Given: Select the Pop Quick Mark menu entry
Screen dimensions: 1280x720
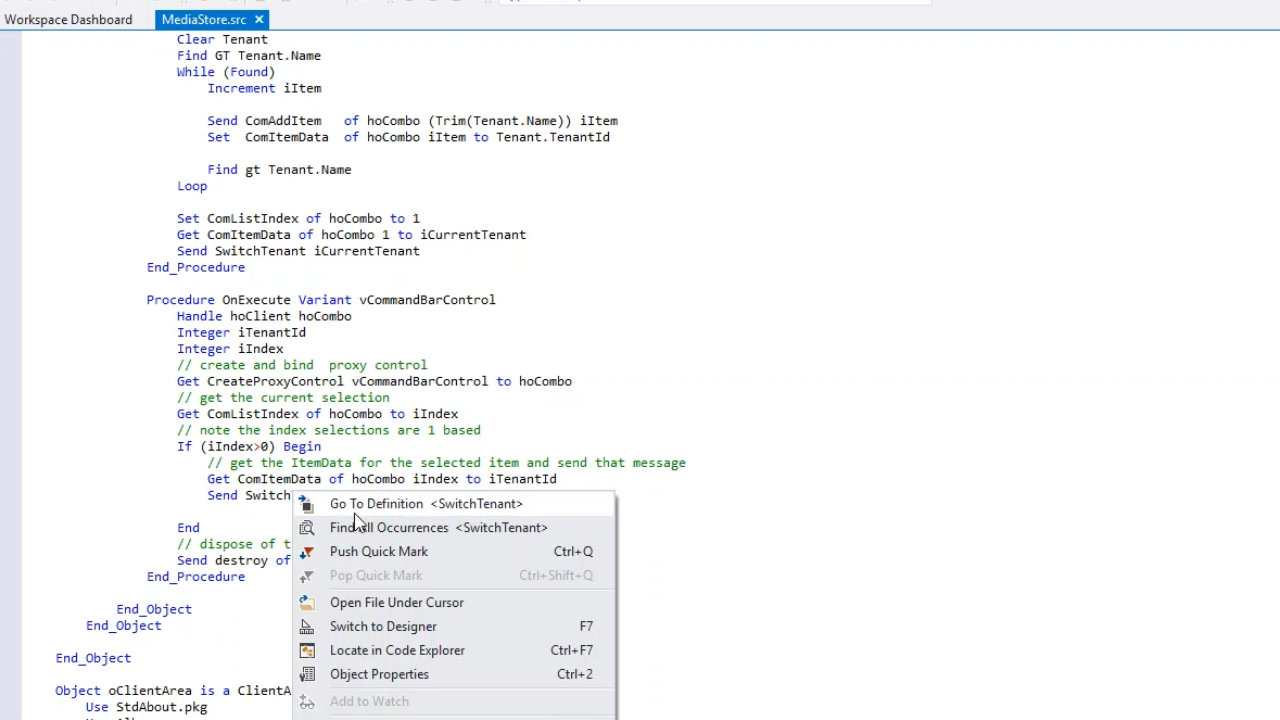Looking at the screenshot, I should 376,576.
